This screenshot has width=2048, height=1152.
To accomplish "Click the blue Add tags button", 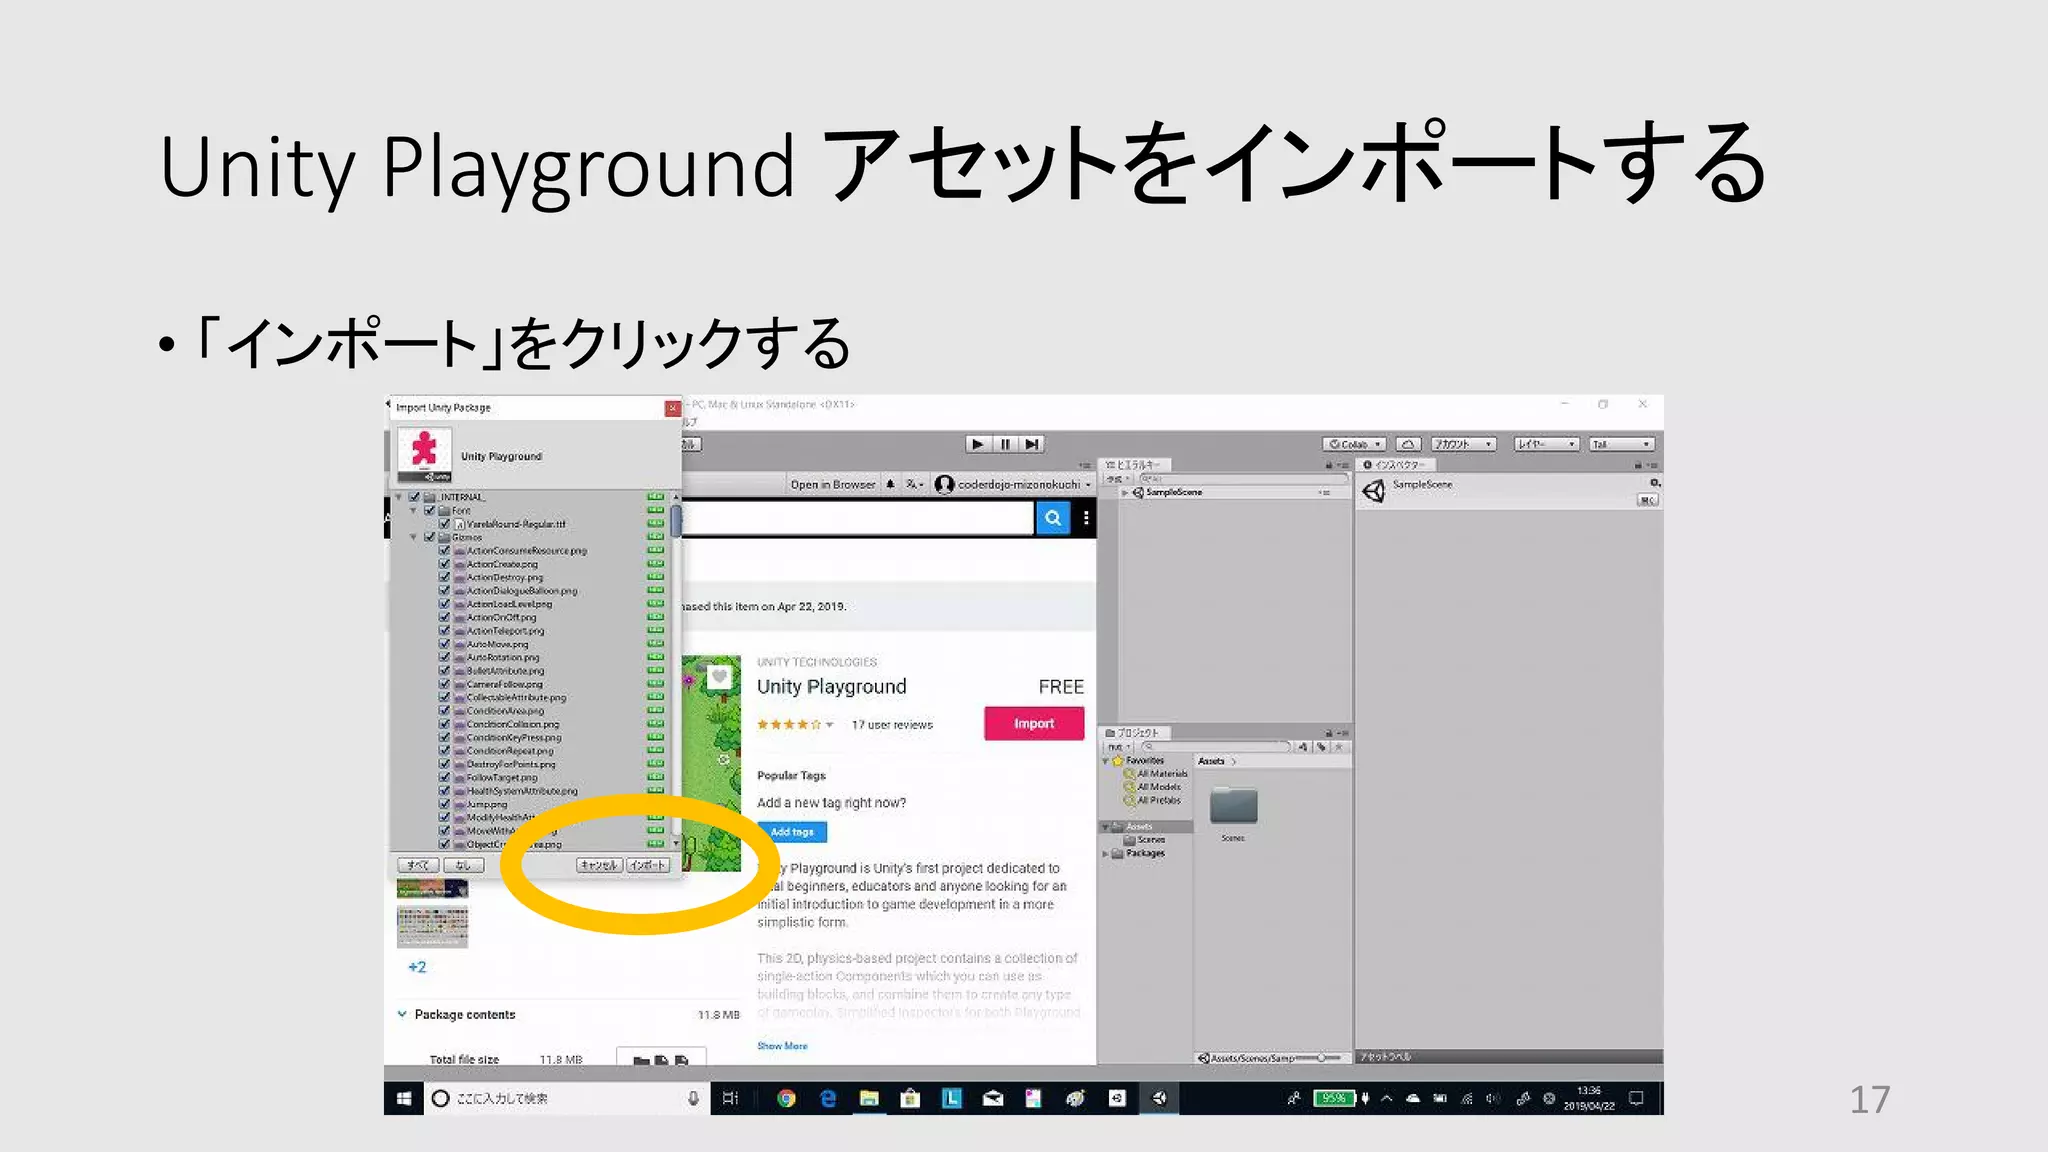I will [x=792, y=832].
